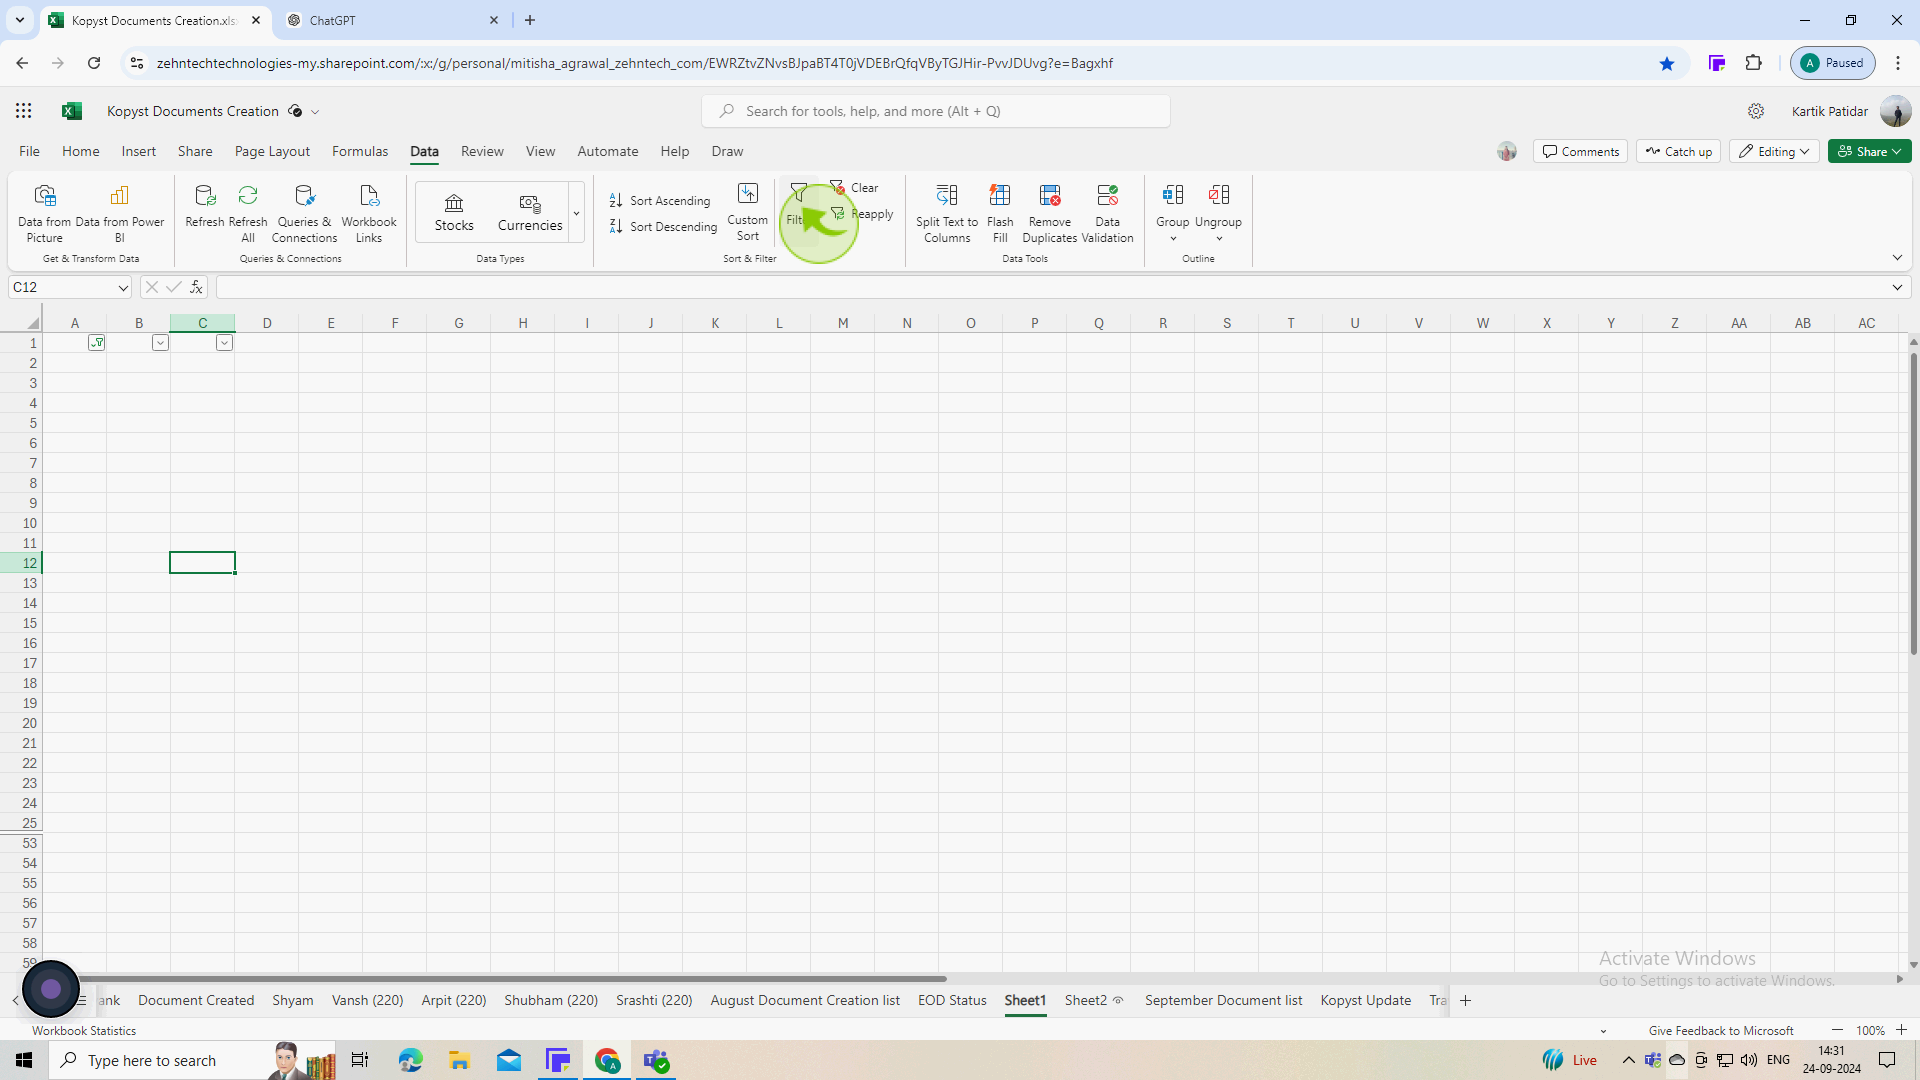Open Data Validation
The height and width of the screenshot is (1080, 1920).
click(1107, 213)
